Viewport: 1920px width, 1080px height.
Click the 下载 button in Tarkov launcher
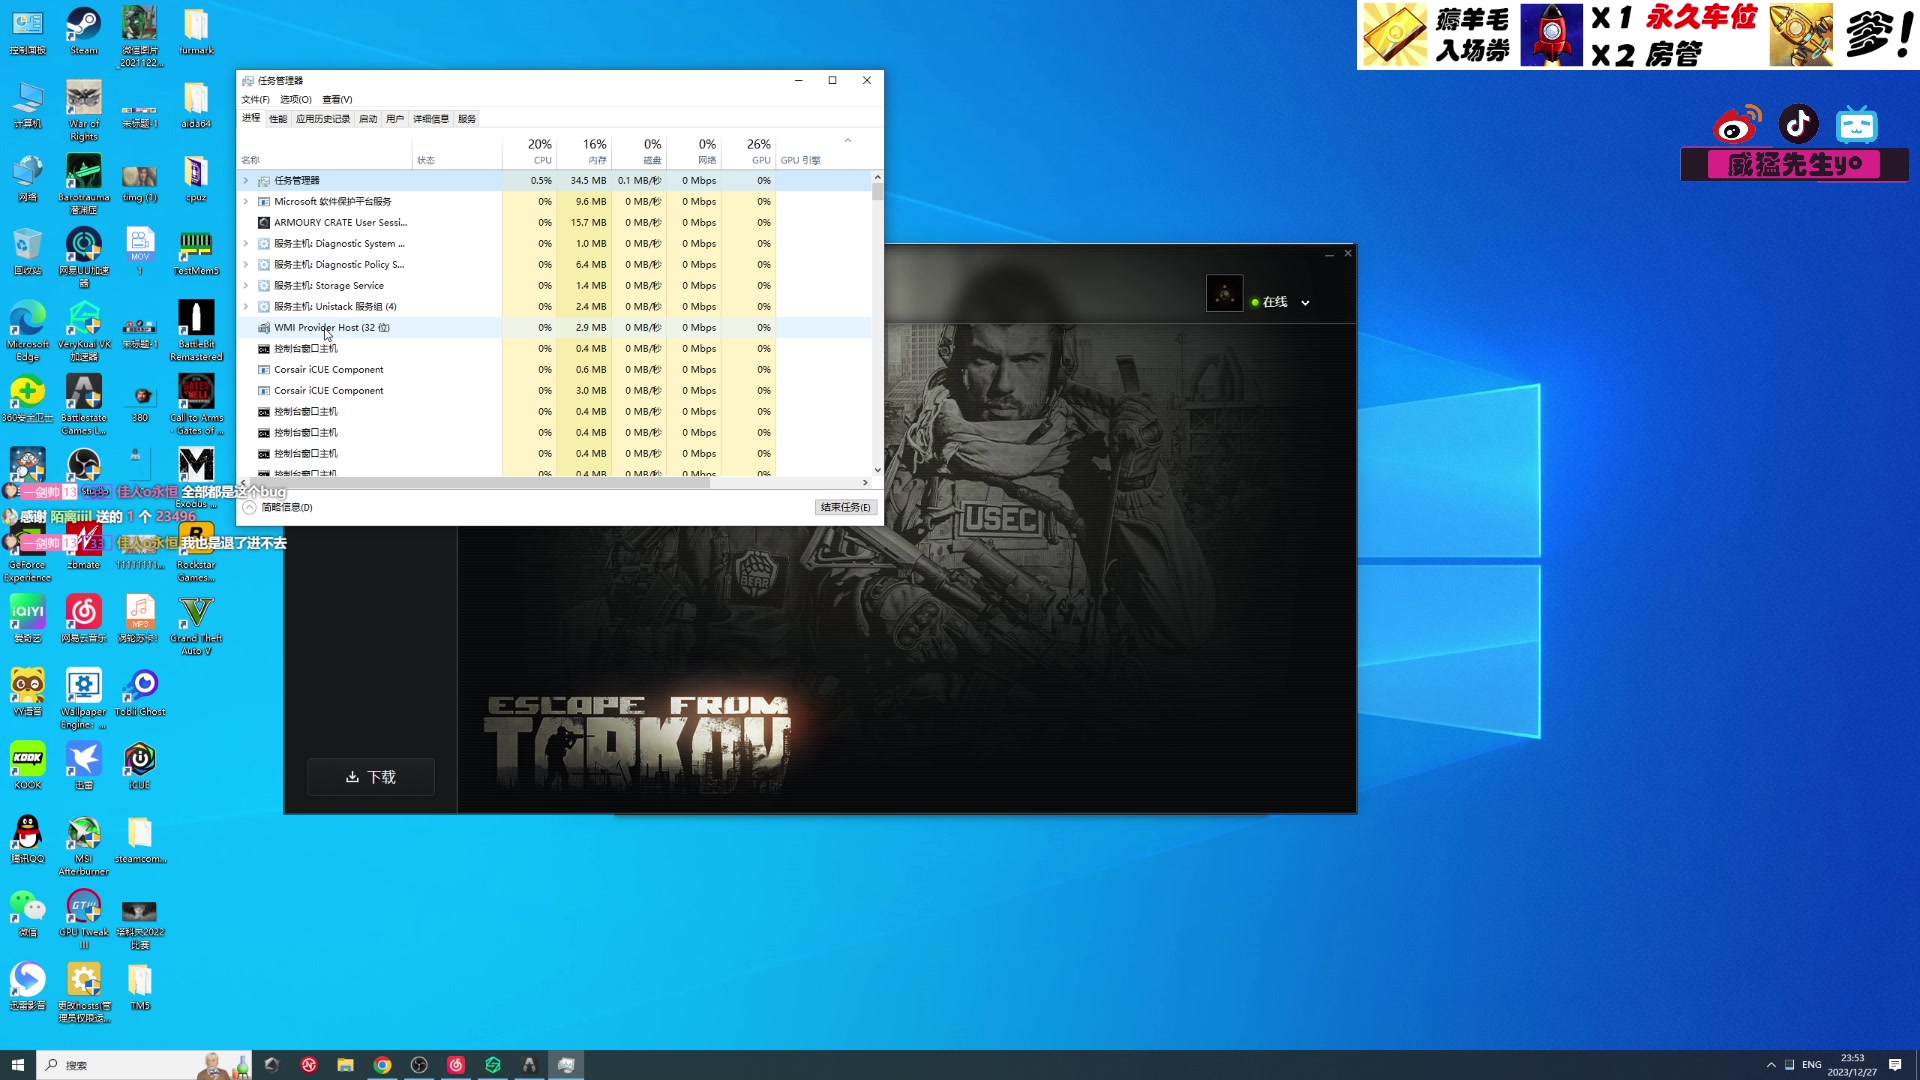(x=371, y=777)
